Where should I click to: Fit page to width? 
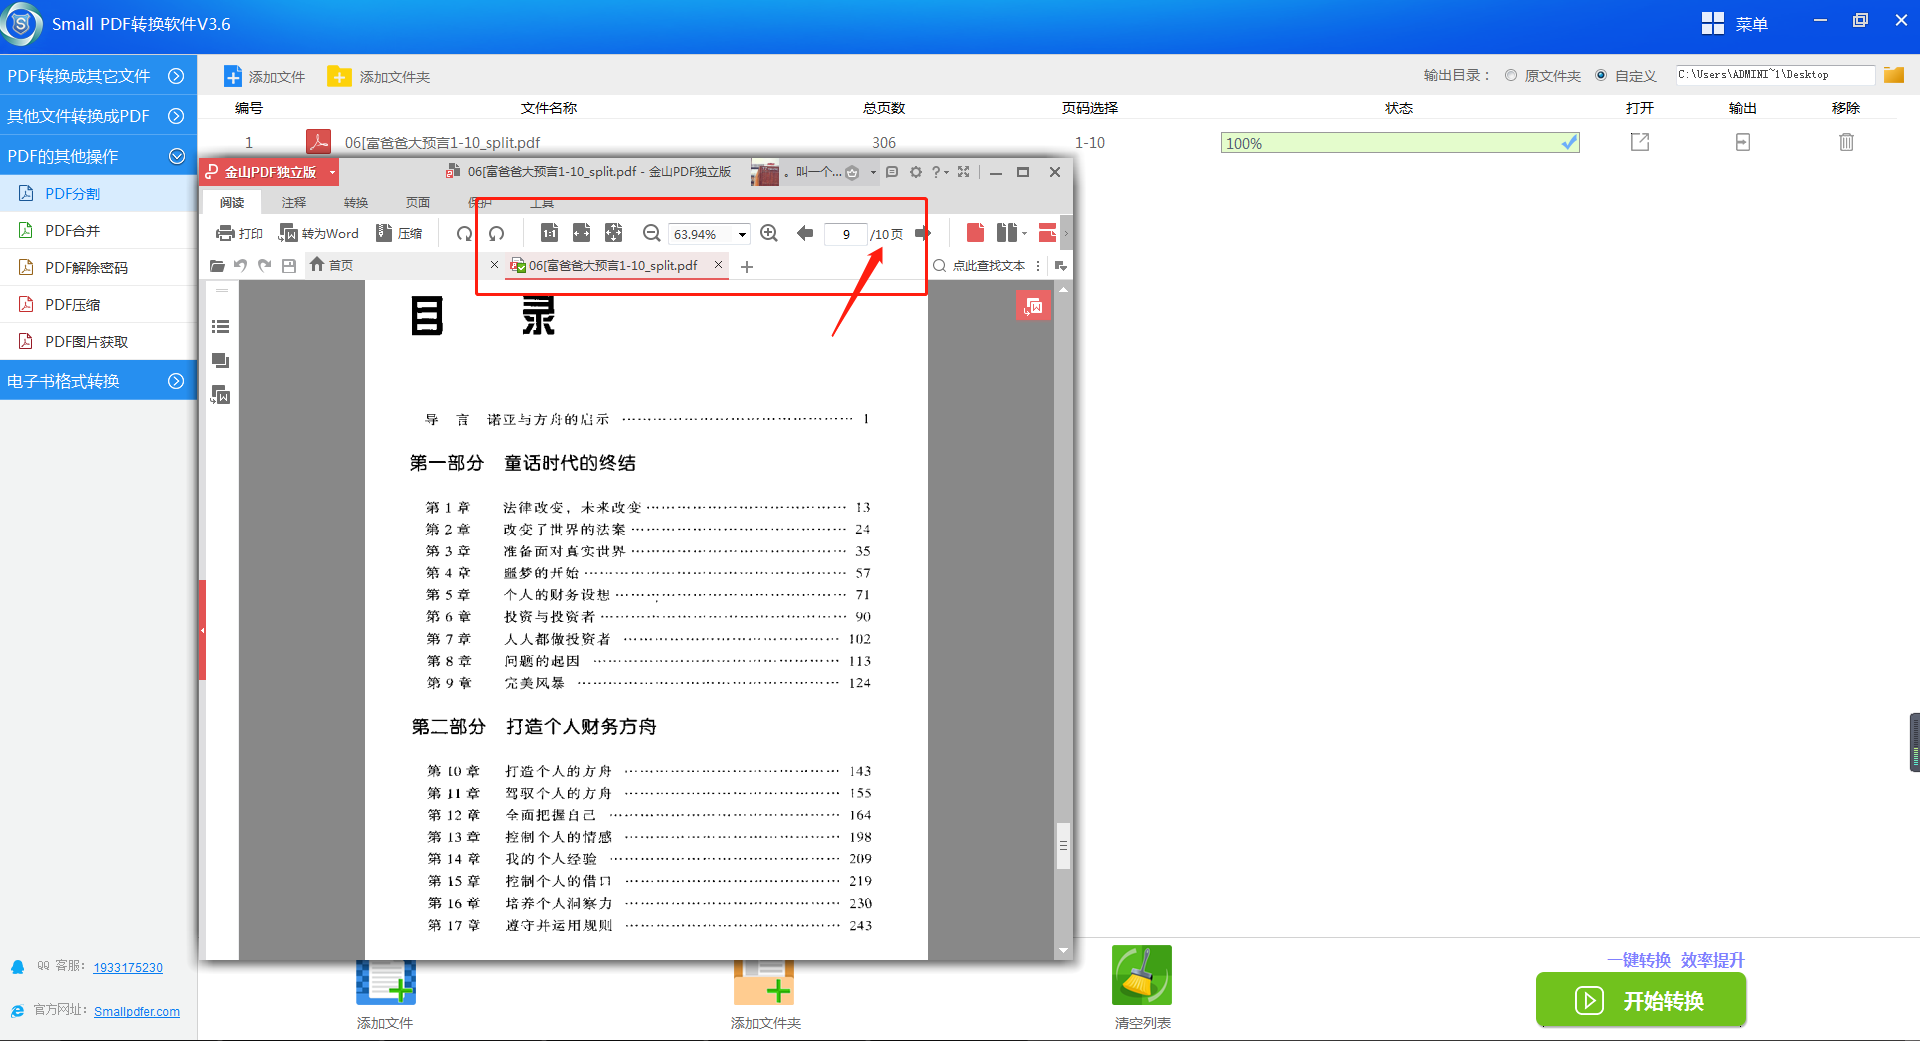coord(581,233)
